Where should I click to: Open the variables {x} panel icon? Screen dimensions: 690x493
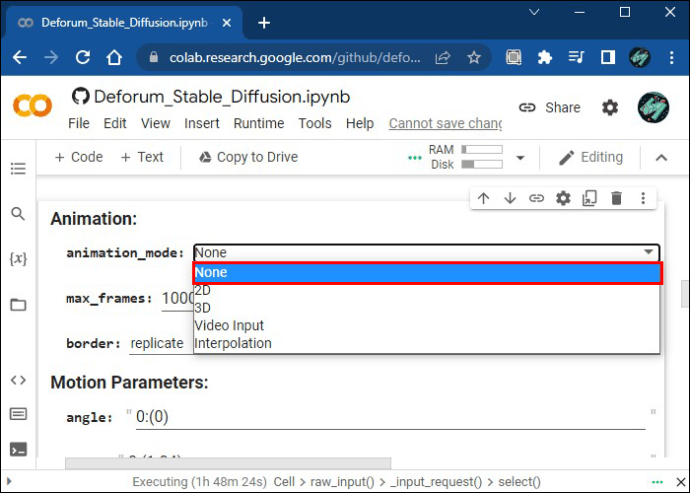18,258
